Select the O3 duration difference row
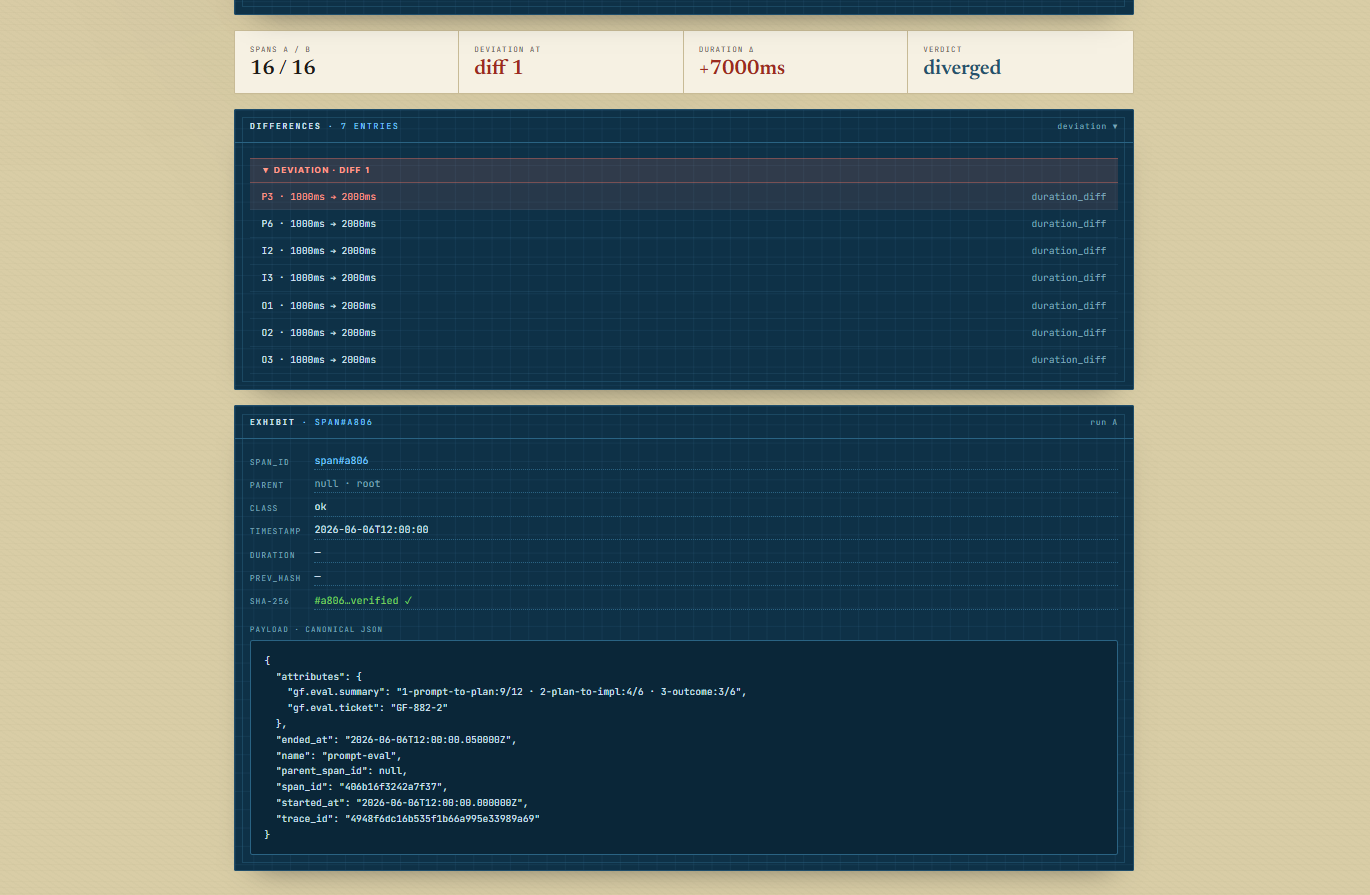The width and height of the screenshot is (1370, 895). 684,360
